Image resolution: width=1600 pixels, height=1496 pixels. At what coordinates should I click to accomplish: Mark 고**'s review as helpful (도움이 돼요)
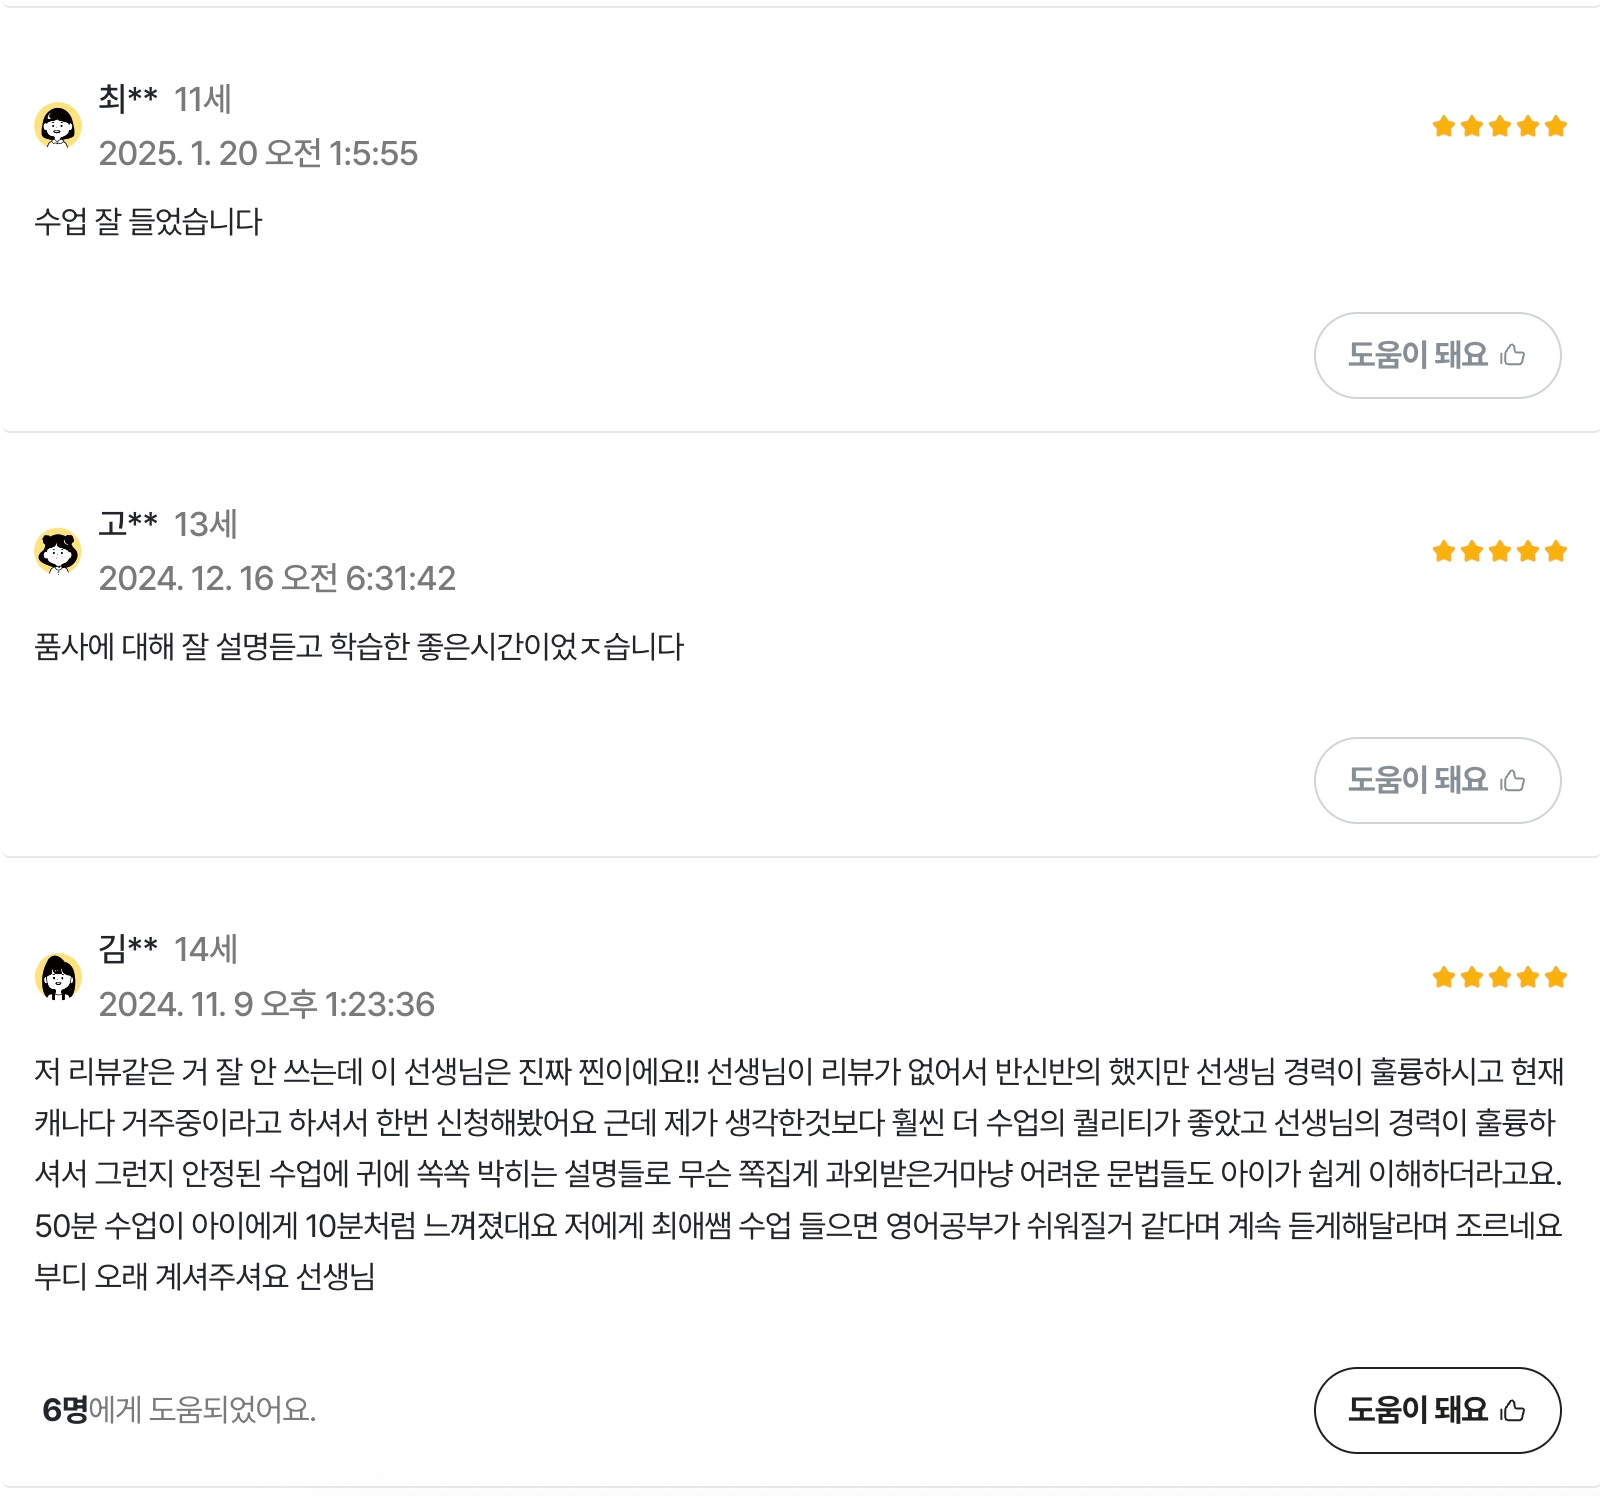1436,780
